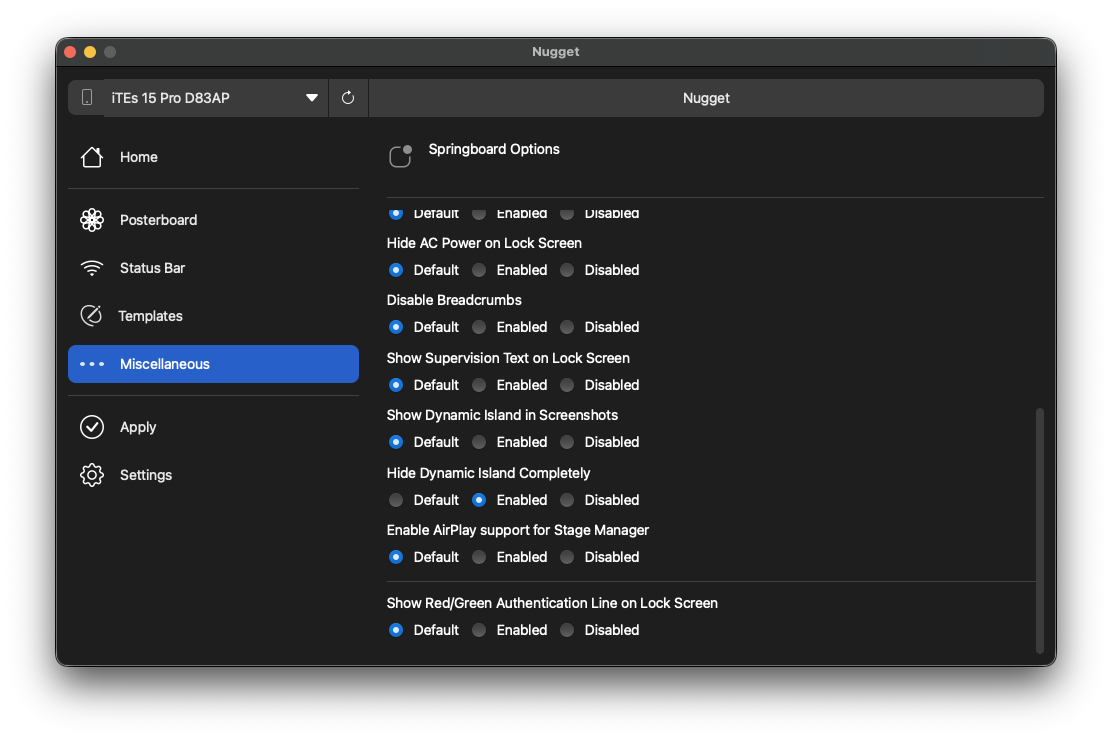Click the Nugget title bar button

[706, 98]
